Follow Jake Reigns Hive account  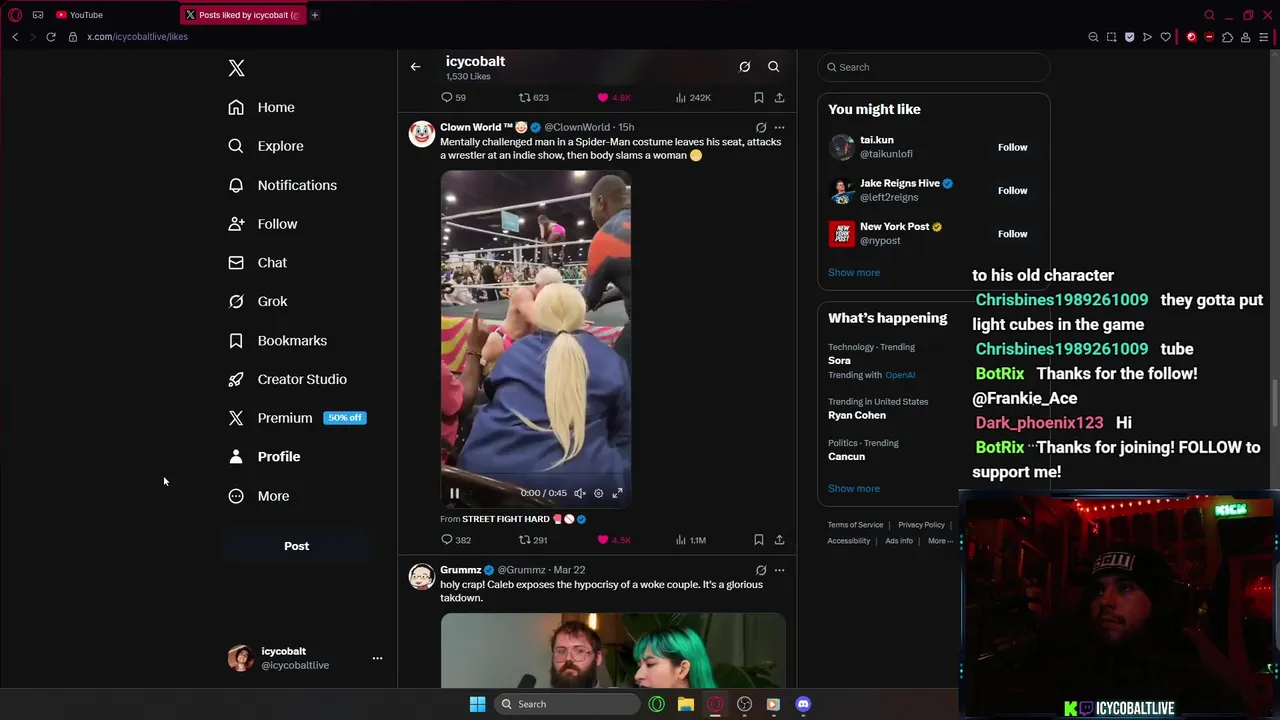[x=1012, y=190]
